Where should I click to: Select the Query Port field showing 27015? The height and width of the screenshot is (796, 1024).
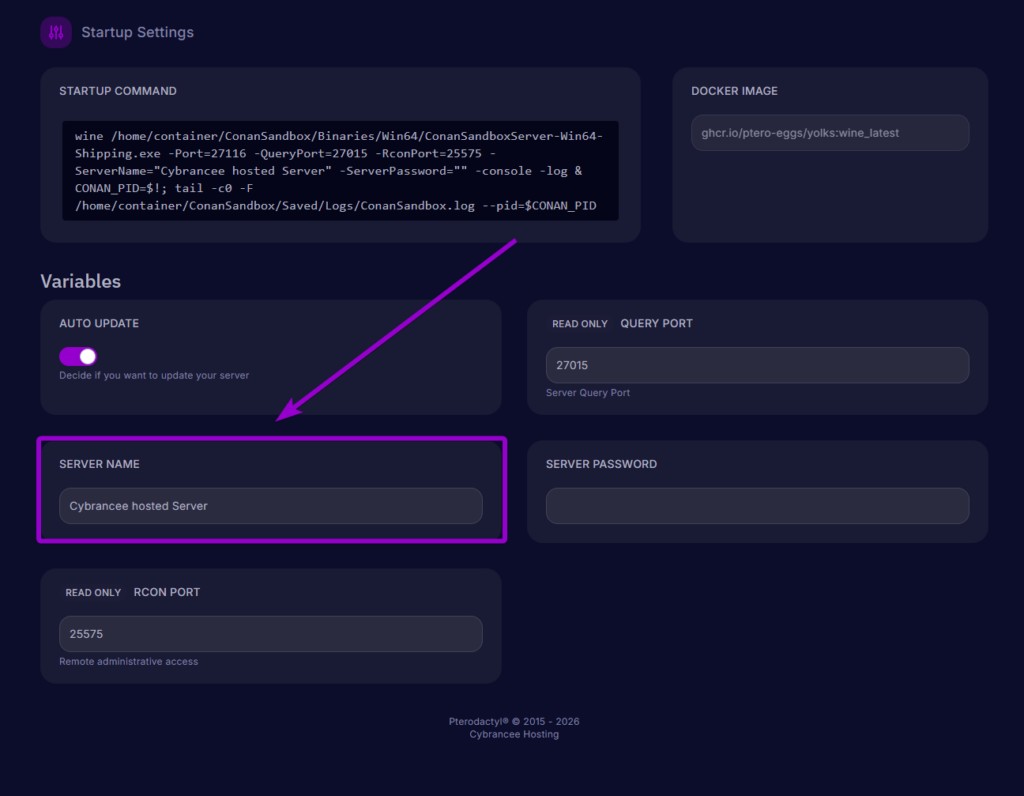[758, 365]
